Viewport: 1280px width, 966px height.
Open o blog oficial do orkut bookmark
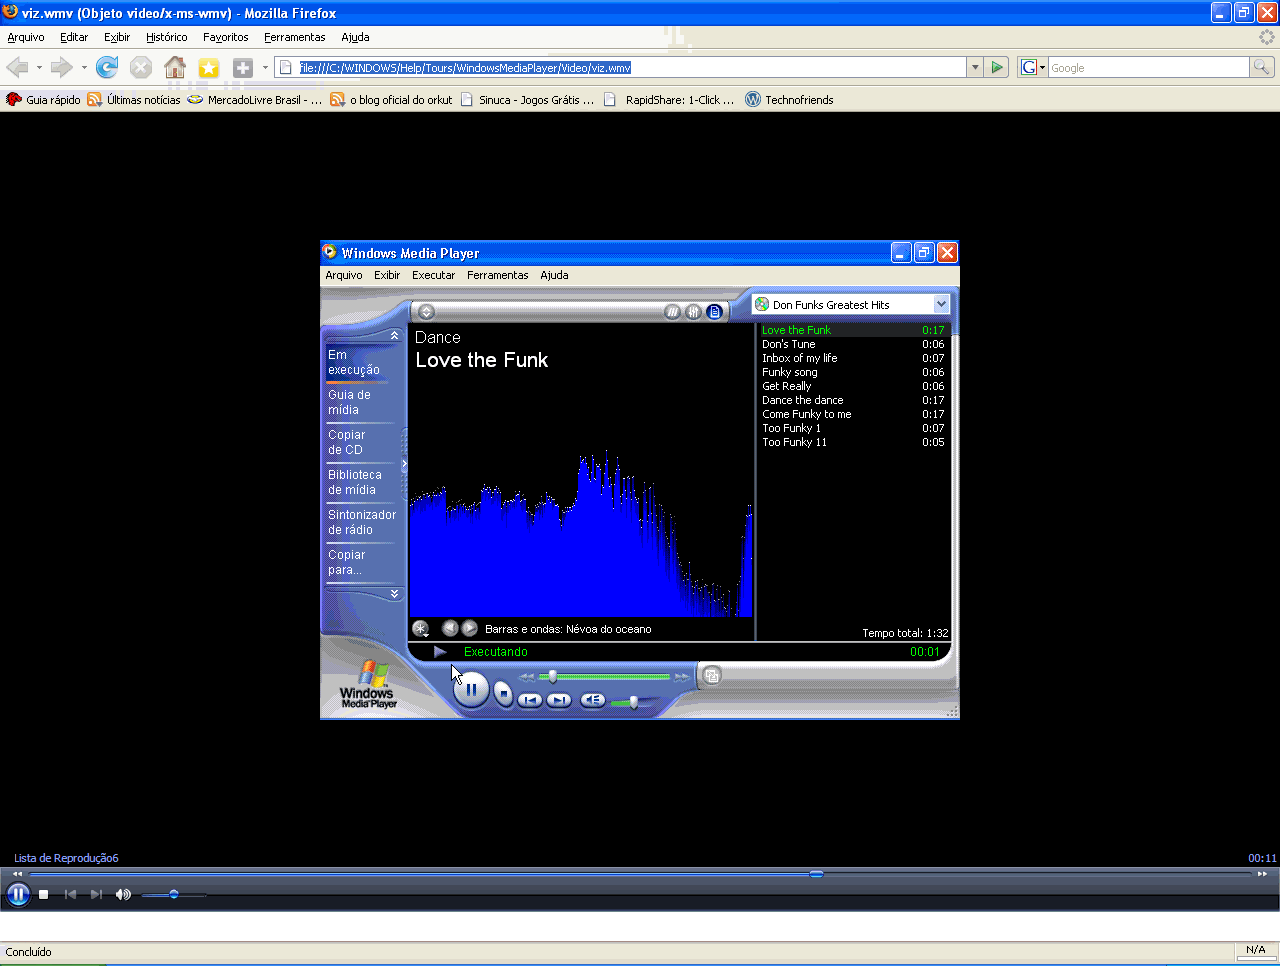[391, 100]
